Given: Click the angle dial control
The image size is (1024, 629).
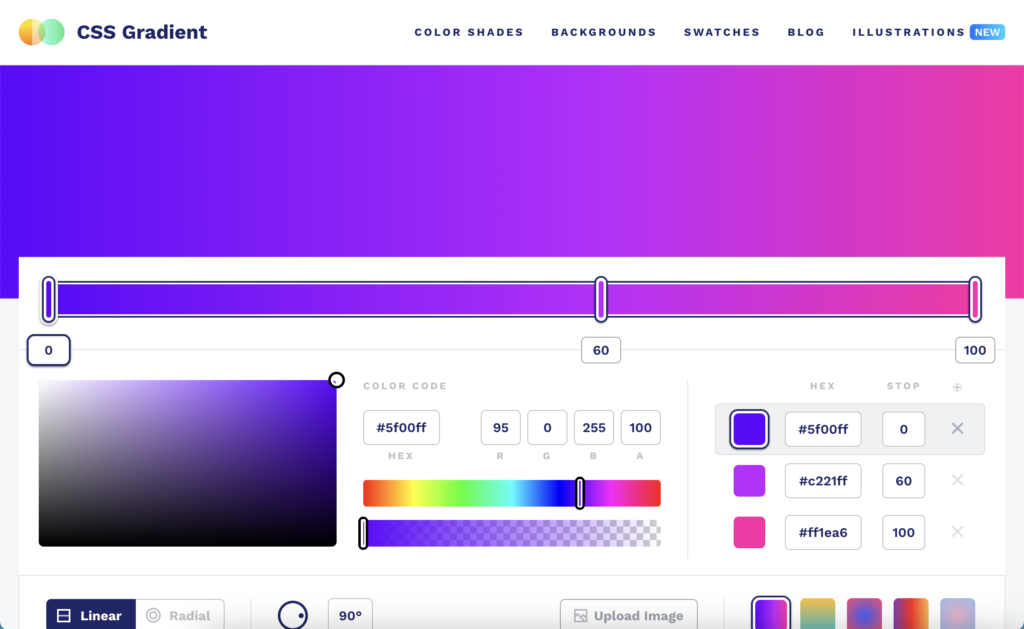Looking at the screenshot, I should pos(293,615).
